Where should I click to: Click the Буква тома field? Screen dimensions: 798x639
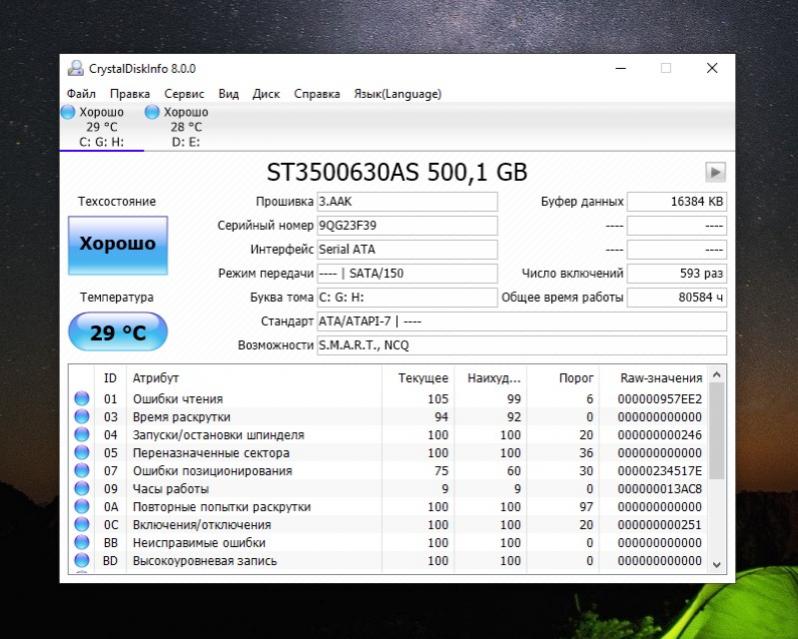[x=407, y=297]
